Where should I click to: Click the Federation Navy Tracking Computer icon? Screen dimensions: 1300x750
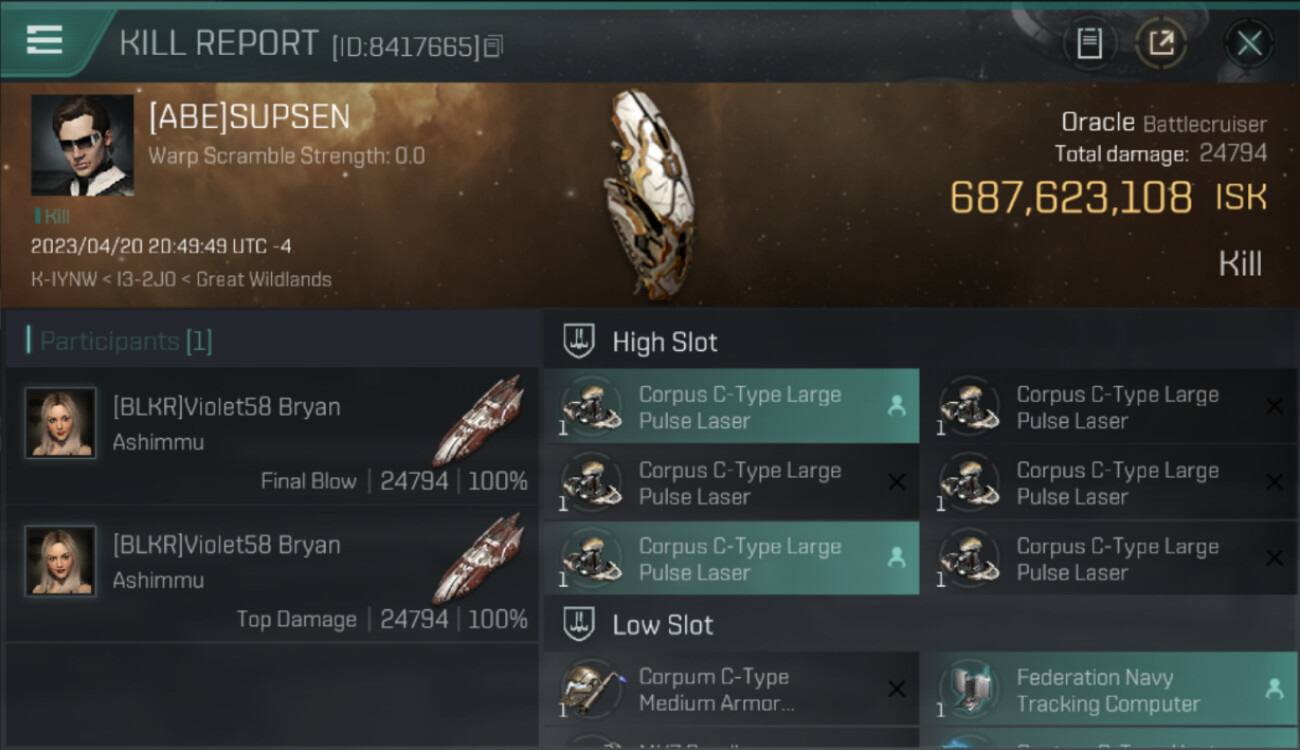click(968, 689)
